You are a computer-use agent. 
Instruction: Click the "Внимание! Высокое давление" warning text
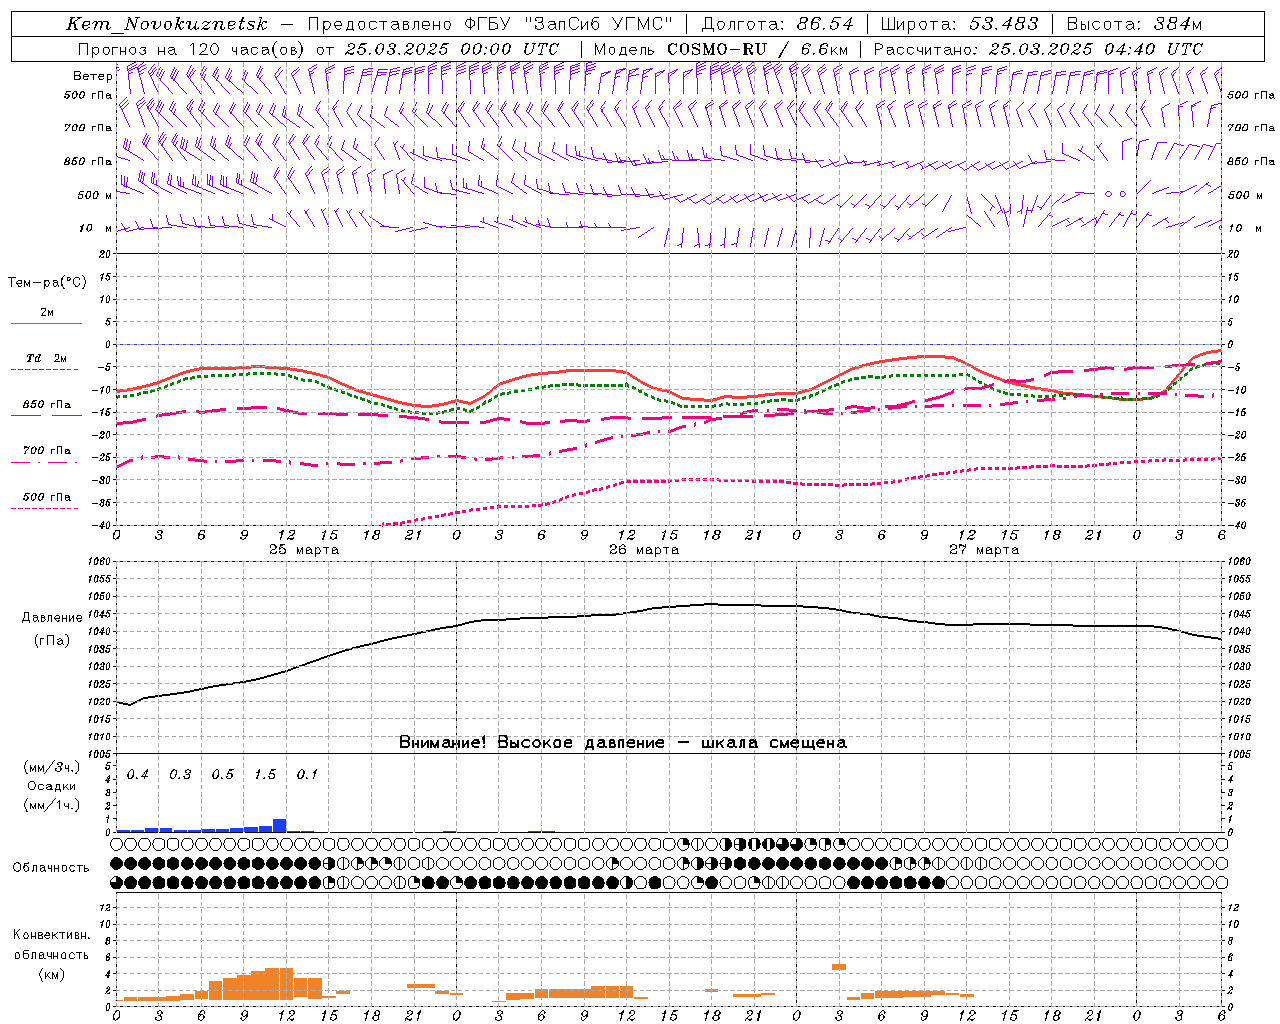531,743
